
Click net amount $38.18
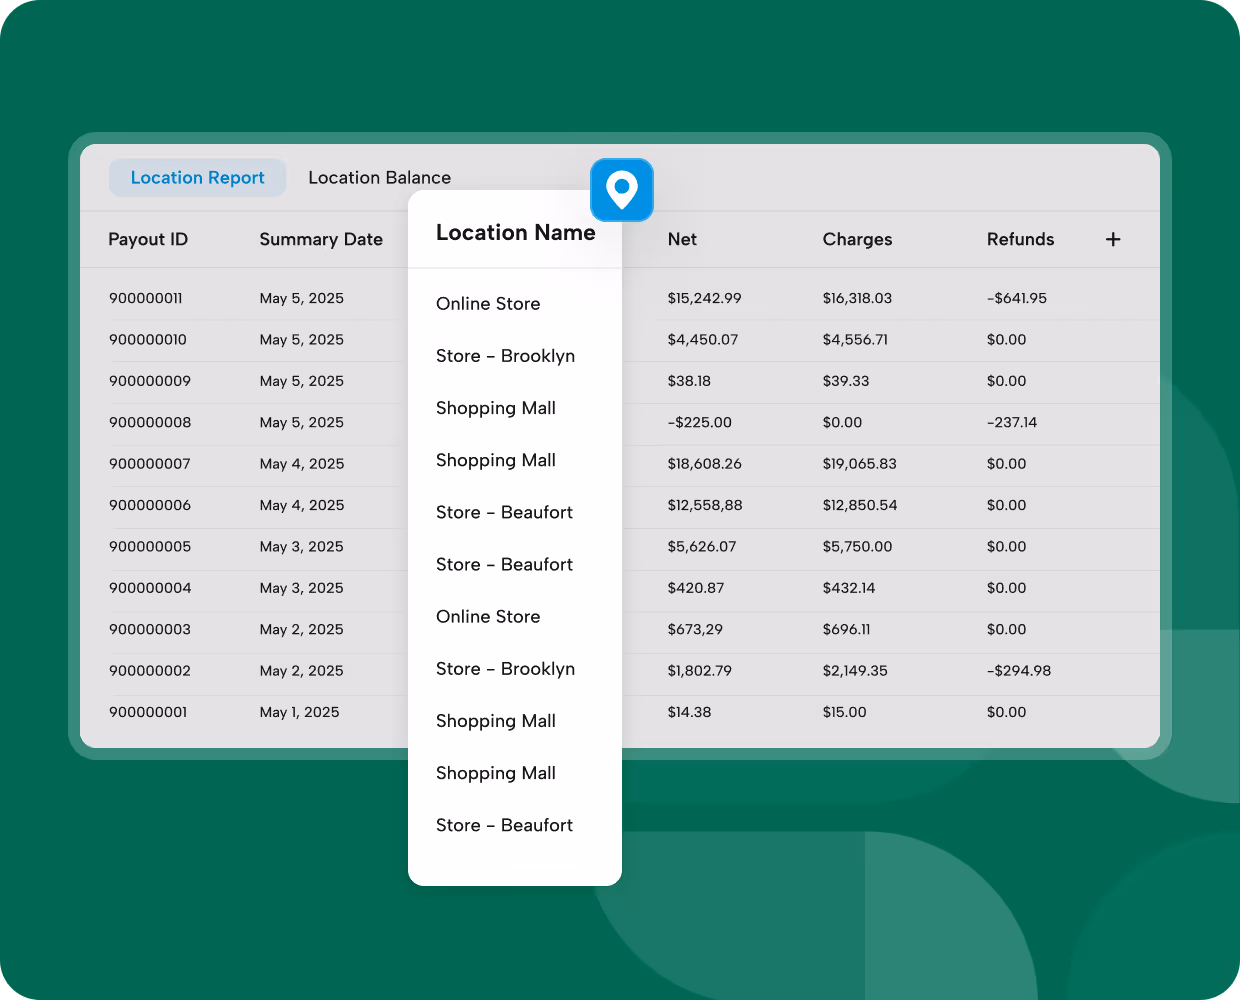coord(689,381)
